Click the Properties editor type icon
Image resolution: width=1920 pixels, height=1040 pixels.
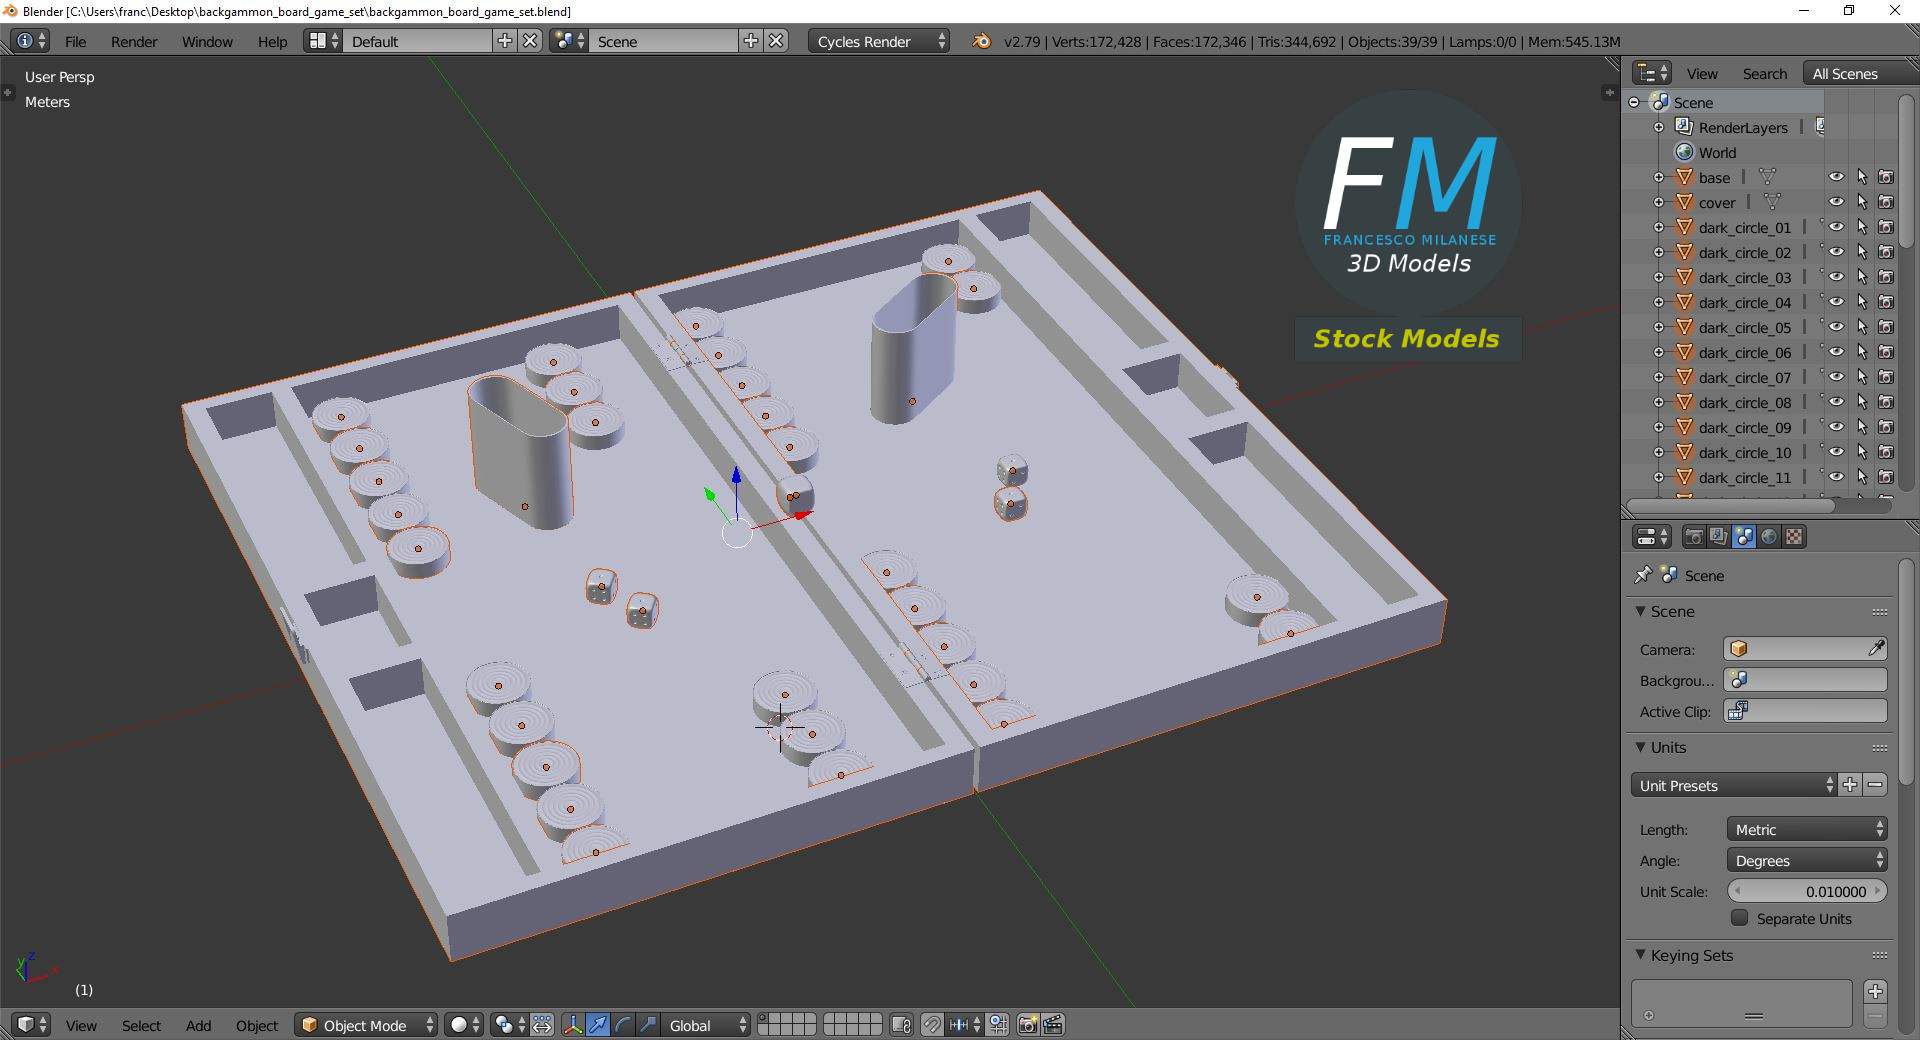pyautogui.click(x=1652, y=537)
